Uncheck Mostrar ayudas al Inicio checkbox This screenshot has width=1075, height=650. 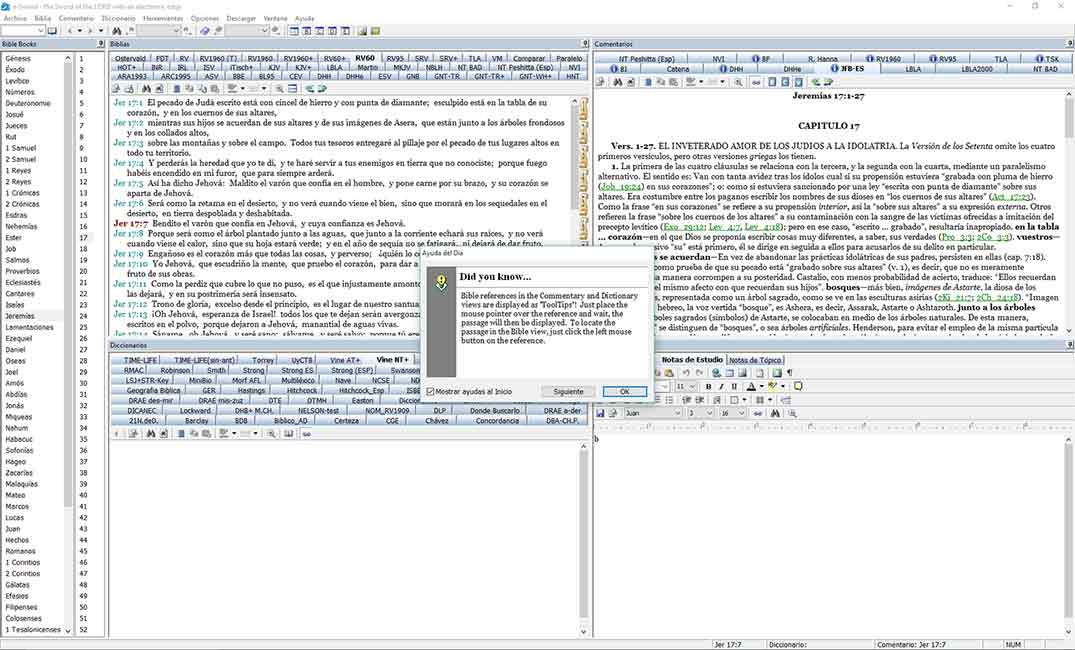tap(431, 392)
